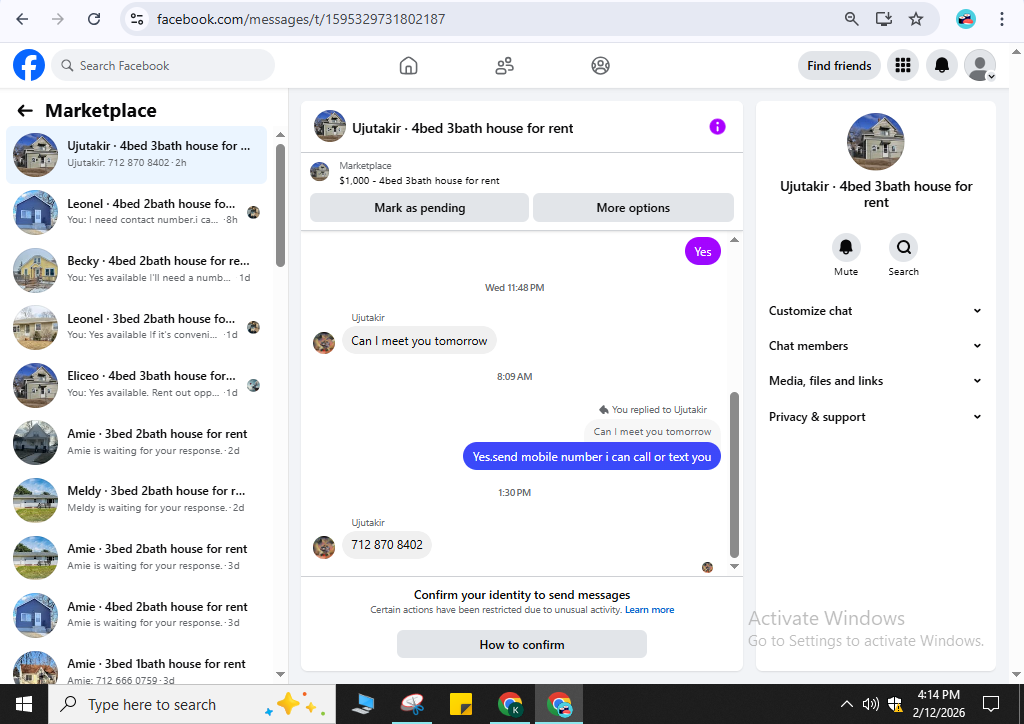Open volume control in system tray

click(x=870, y=704)
